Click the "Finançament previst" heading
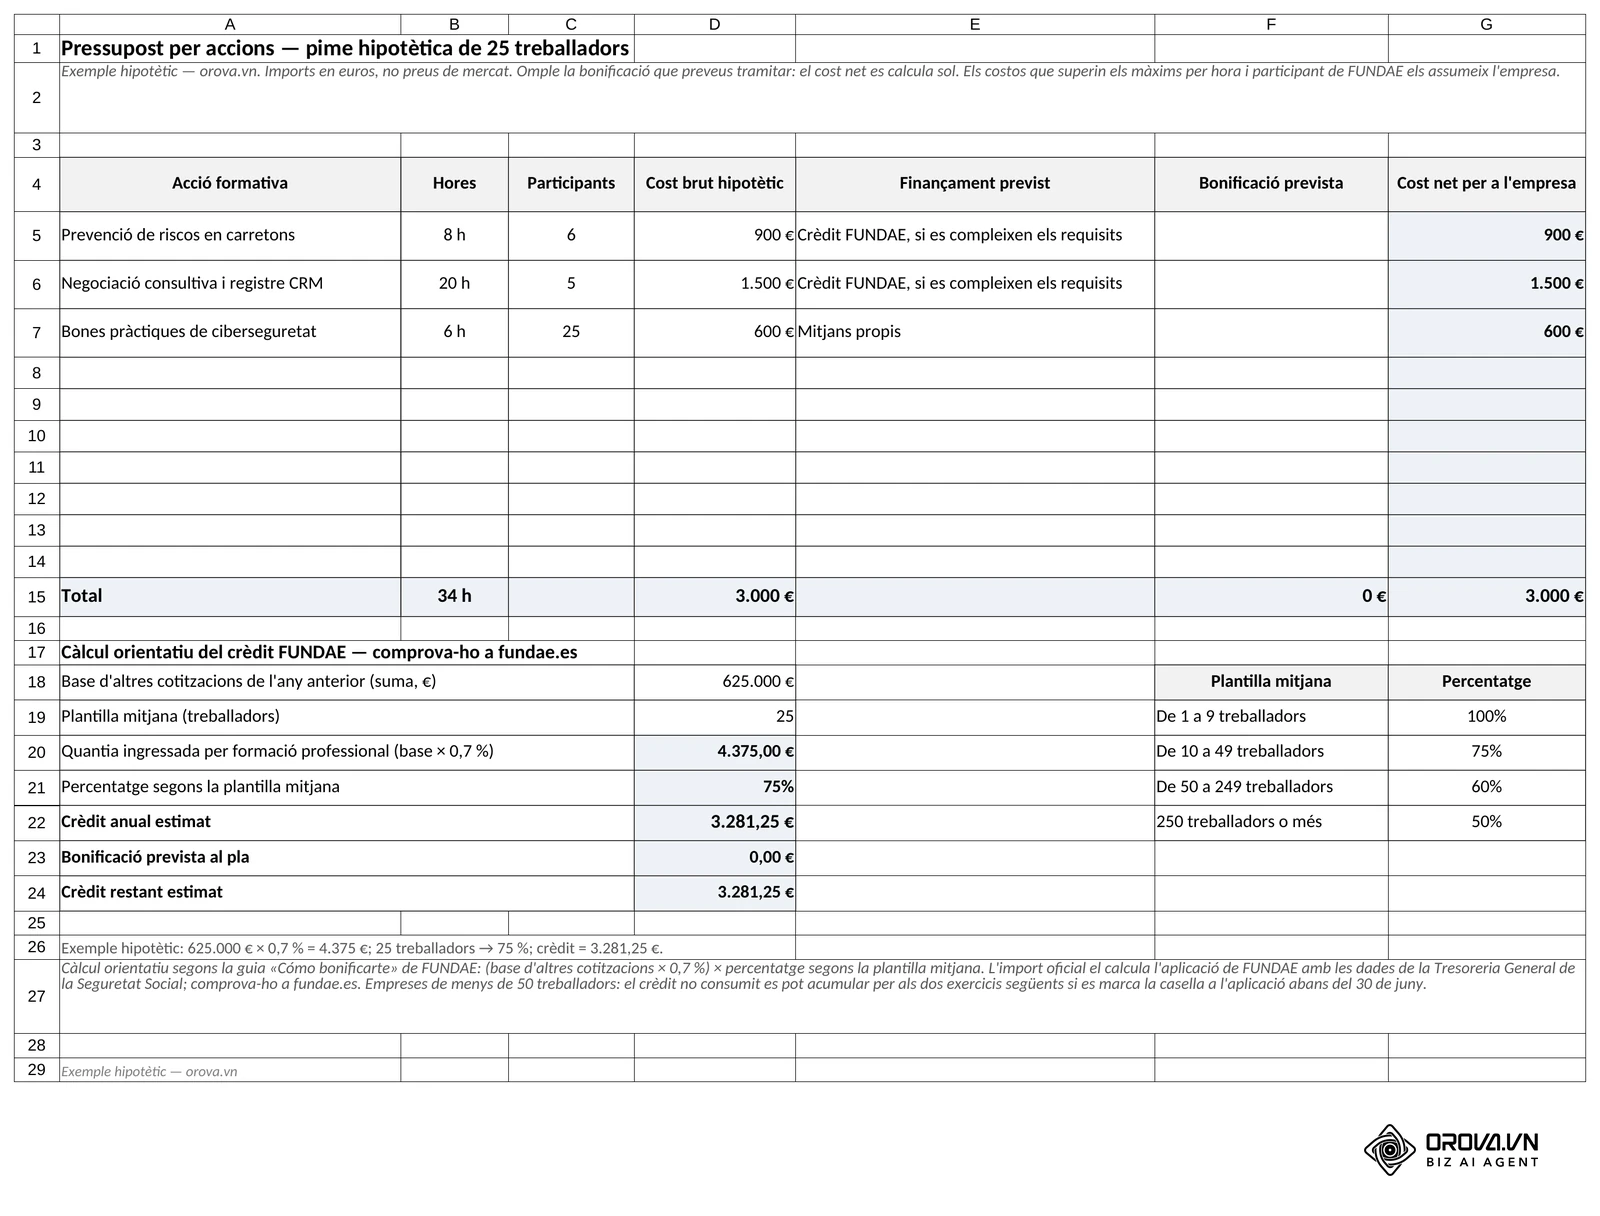 (975, 184)
